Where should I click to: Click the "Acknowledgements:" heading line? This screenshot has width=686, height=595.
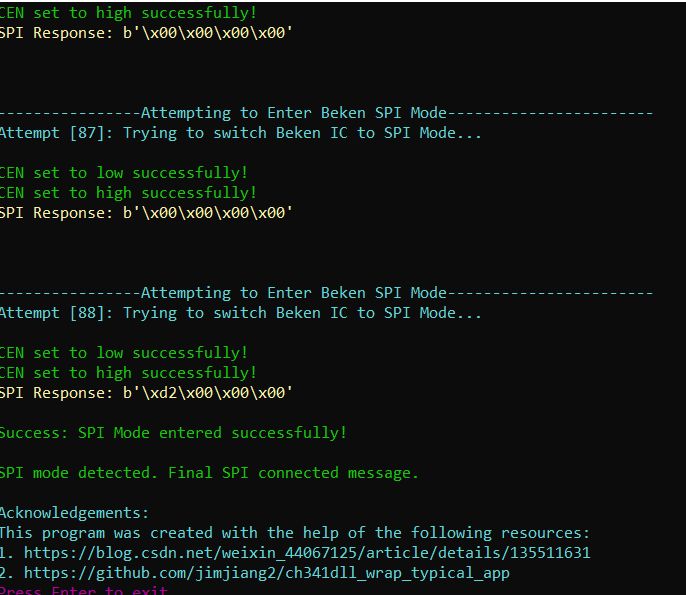pyautogui.click(x=74, y=513)
